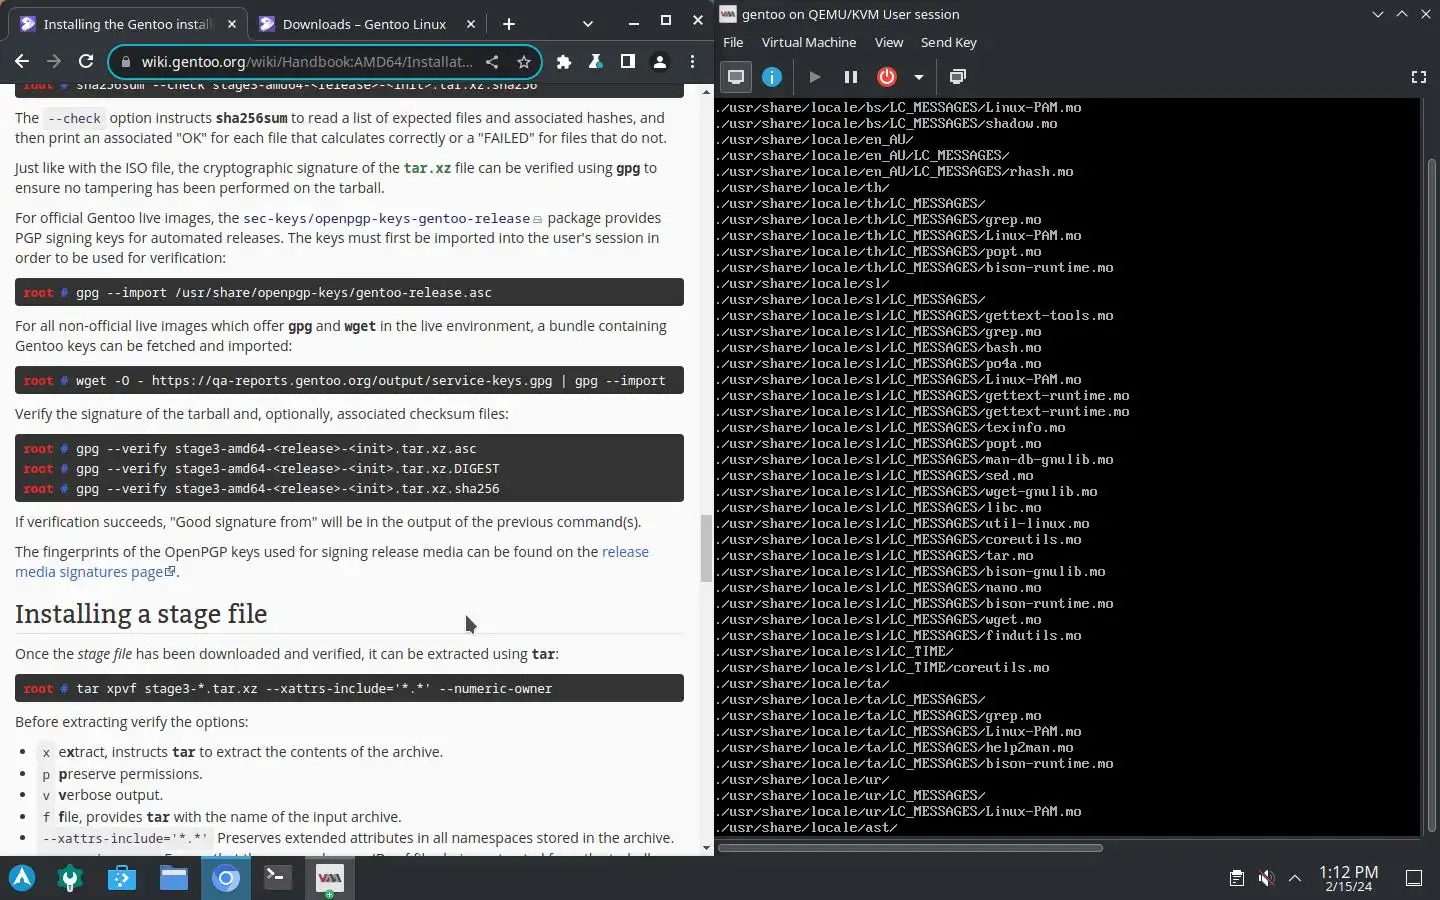Switch the VM viewer to fullscreen
The height and width of the screenshot is (900, 1440).
coord(1418,77)
